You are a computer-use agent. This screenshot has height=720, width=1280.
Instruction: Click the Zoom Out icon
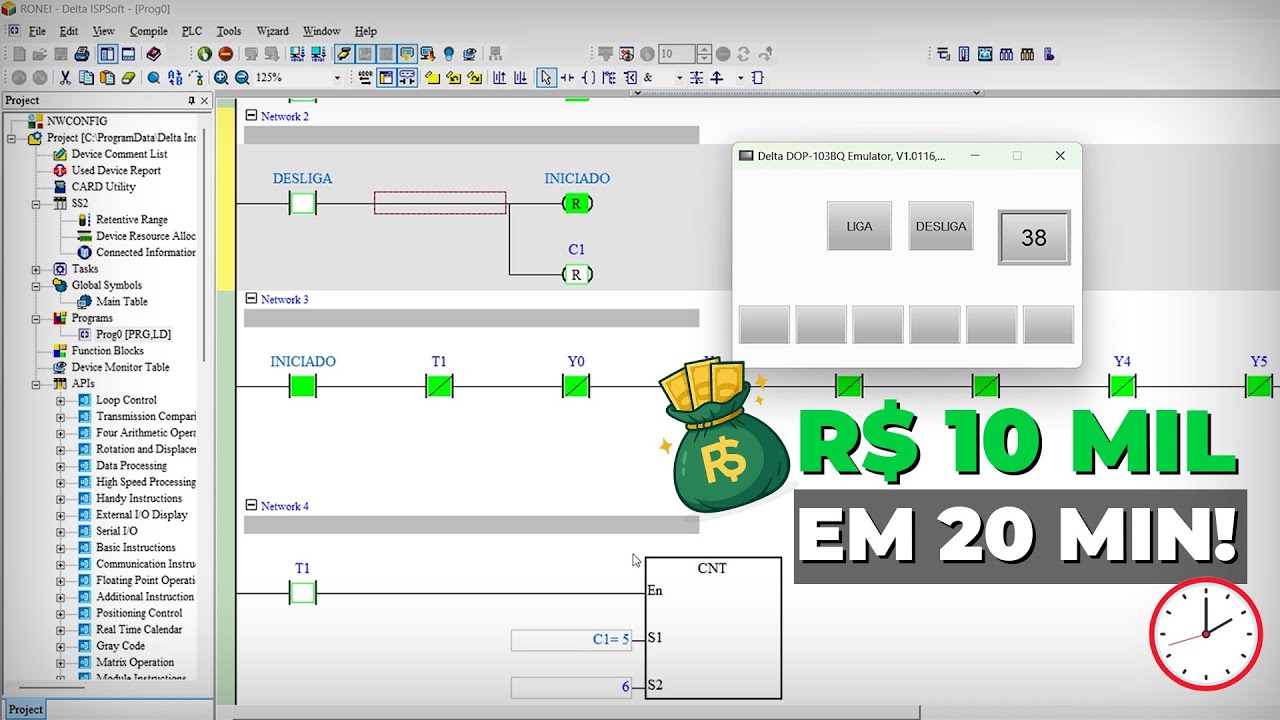point(242,77)
